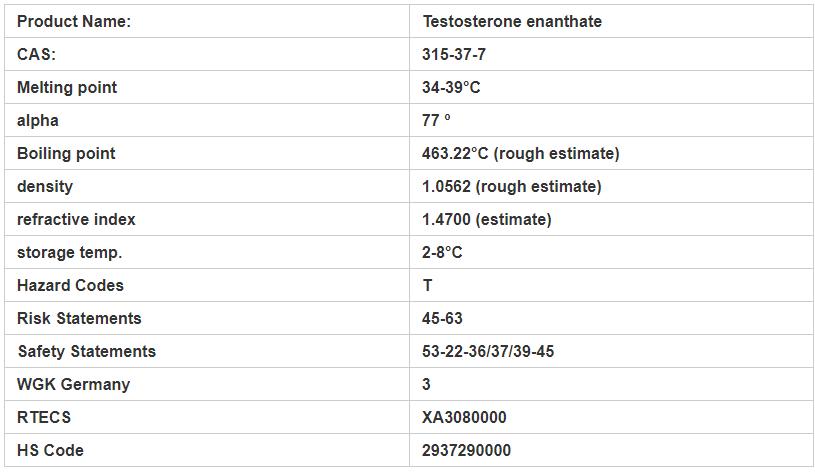815x472 pixels.
Task: Select the CAS number 315-37-7
Action: [x=454, y=54]
